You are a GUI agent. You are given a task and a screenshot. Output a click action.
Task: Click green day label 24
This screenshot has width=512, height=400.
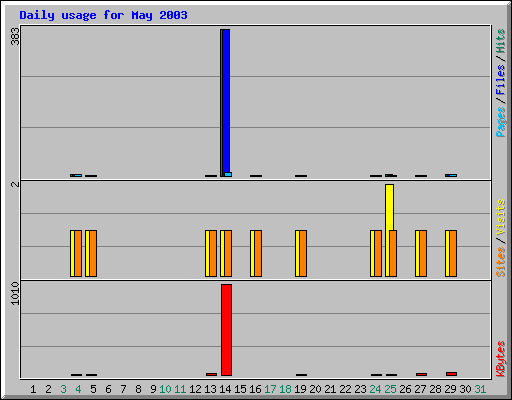[x=375, y=389]
